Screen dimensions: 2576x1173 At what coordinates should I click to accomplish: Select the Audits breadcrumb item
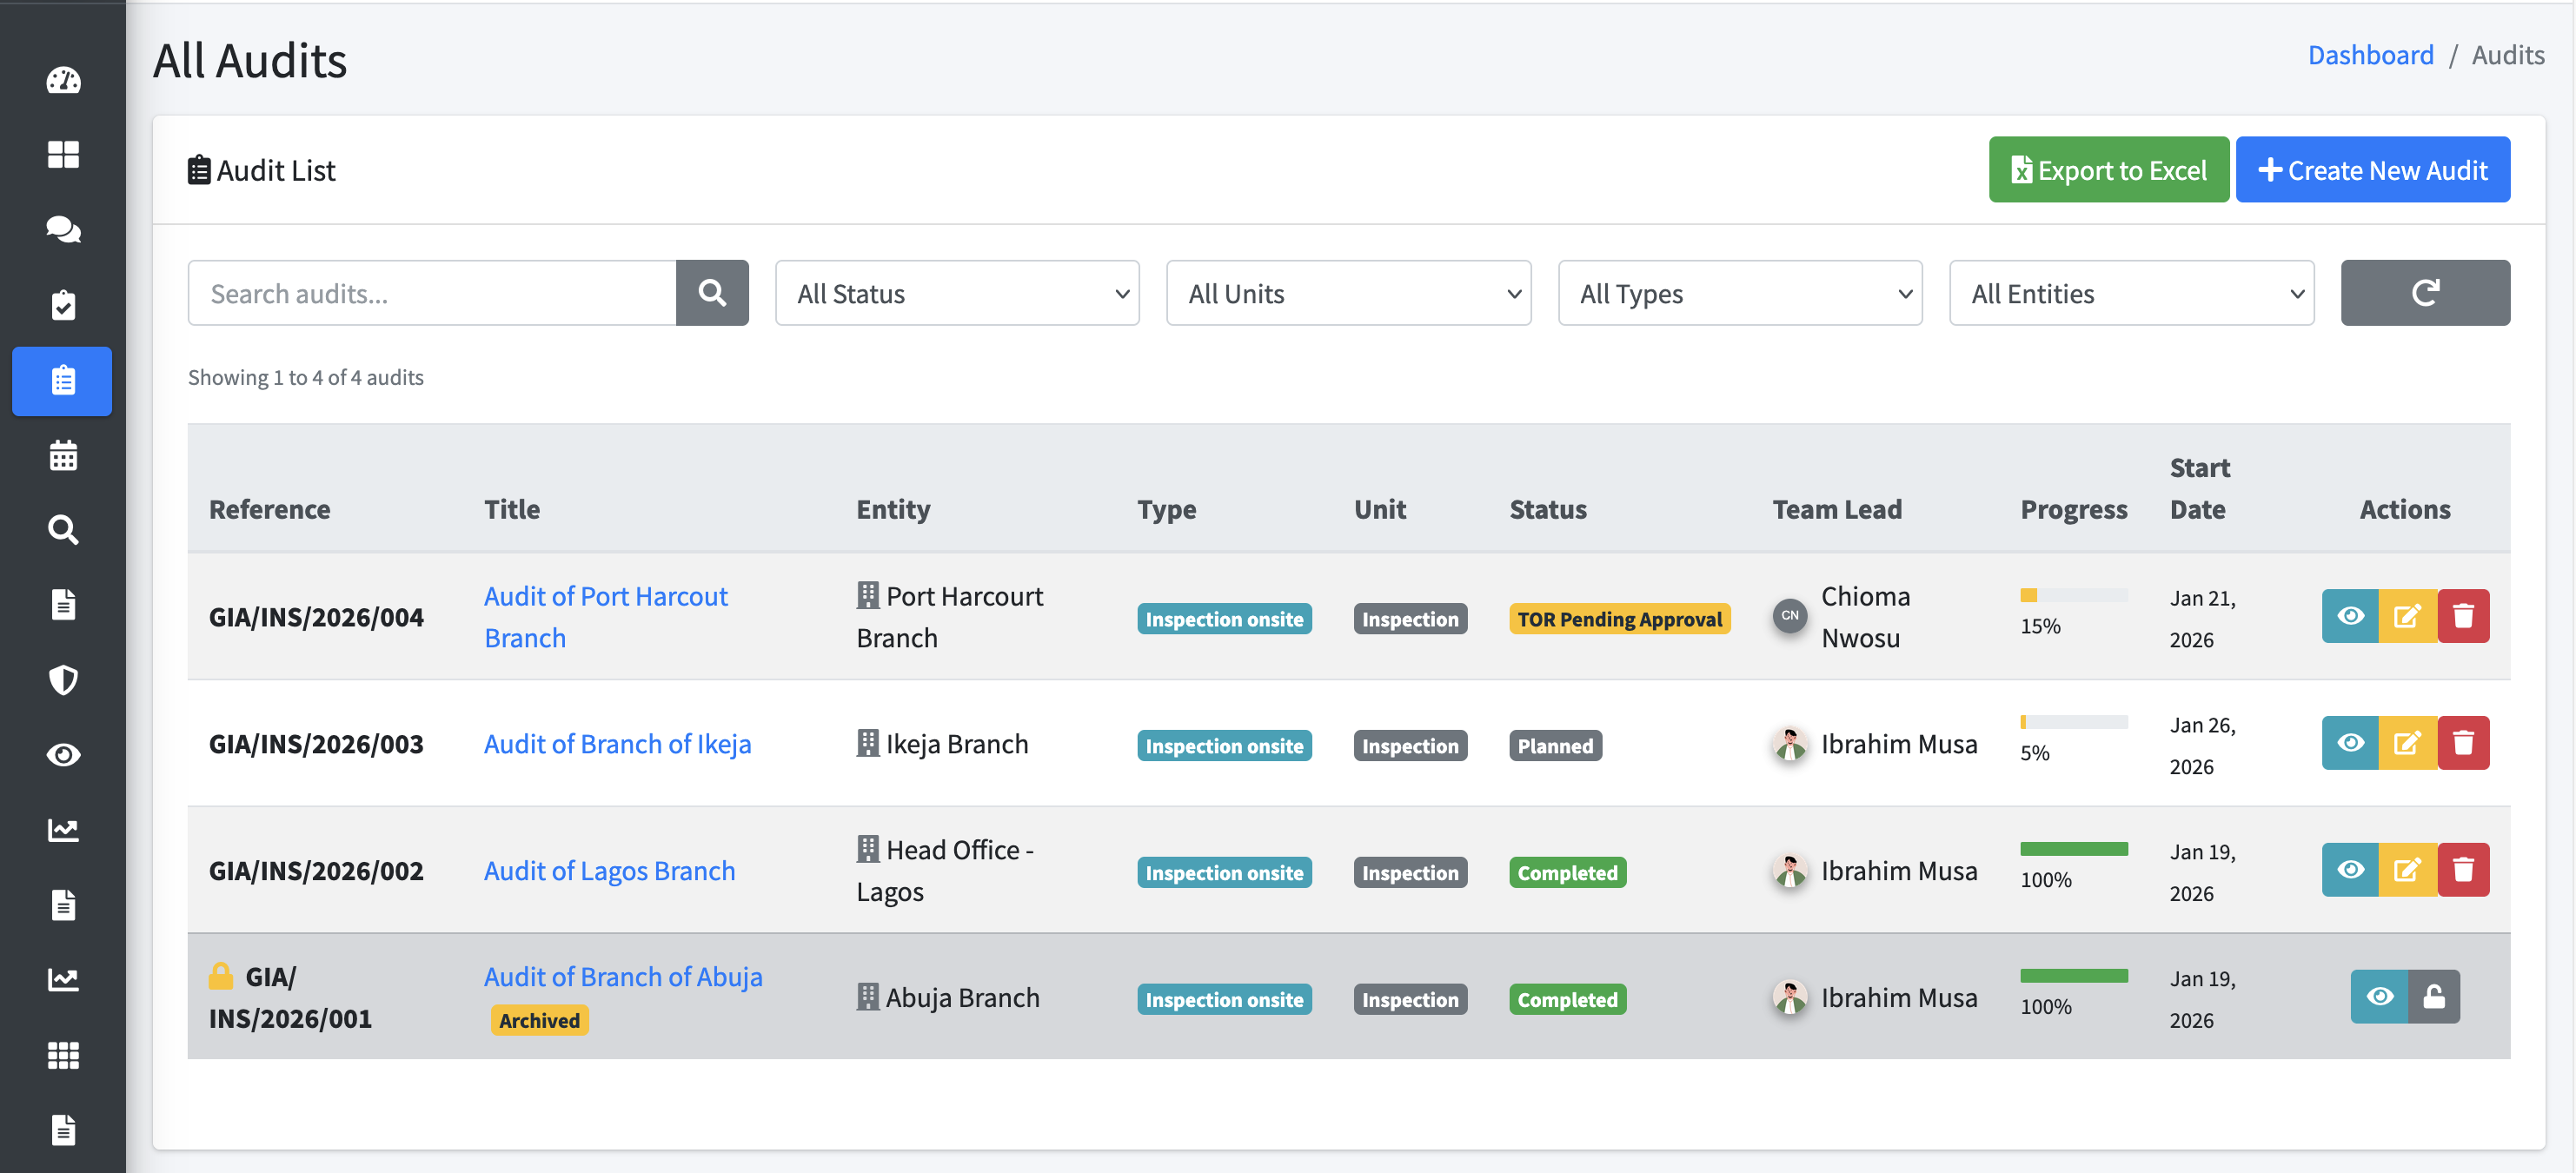pyautogui.click(x=2508, y=55)
